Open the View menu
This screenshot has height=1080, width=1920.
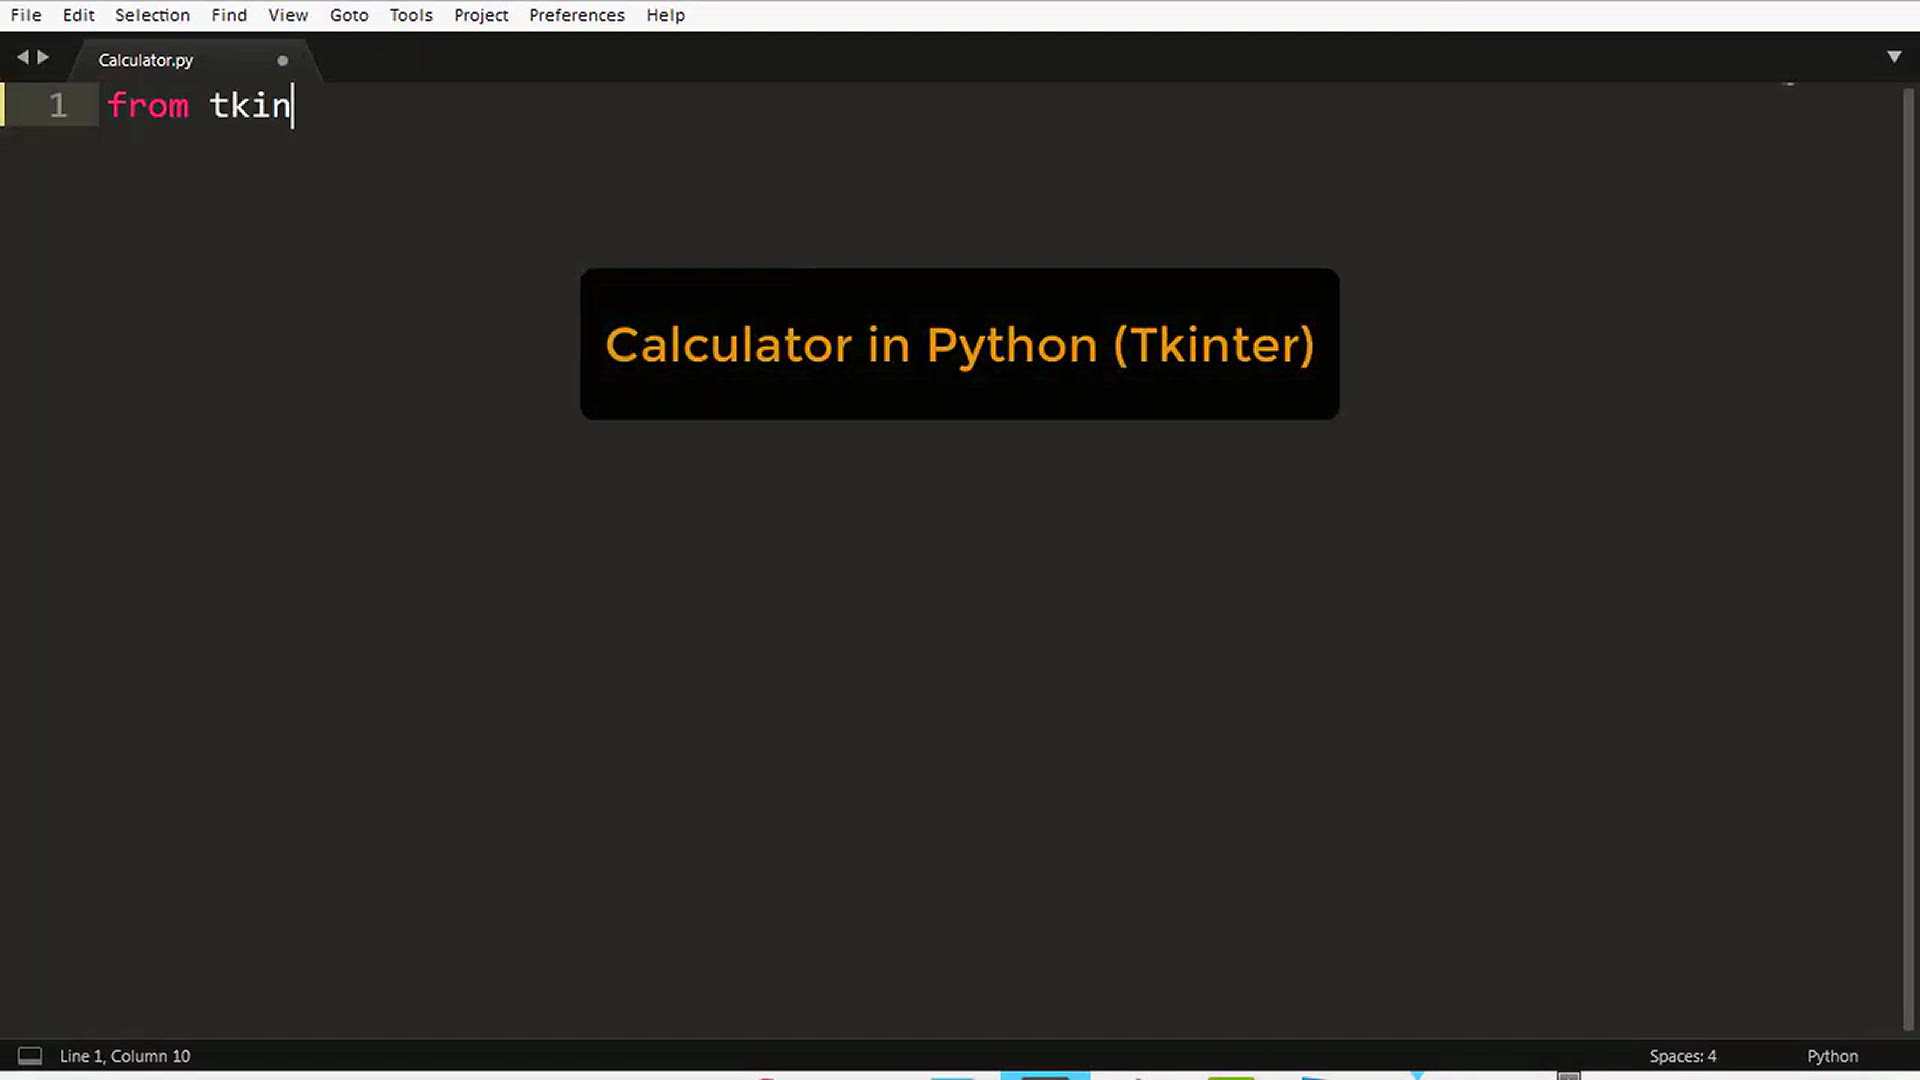288,15
